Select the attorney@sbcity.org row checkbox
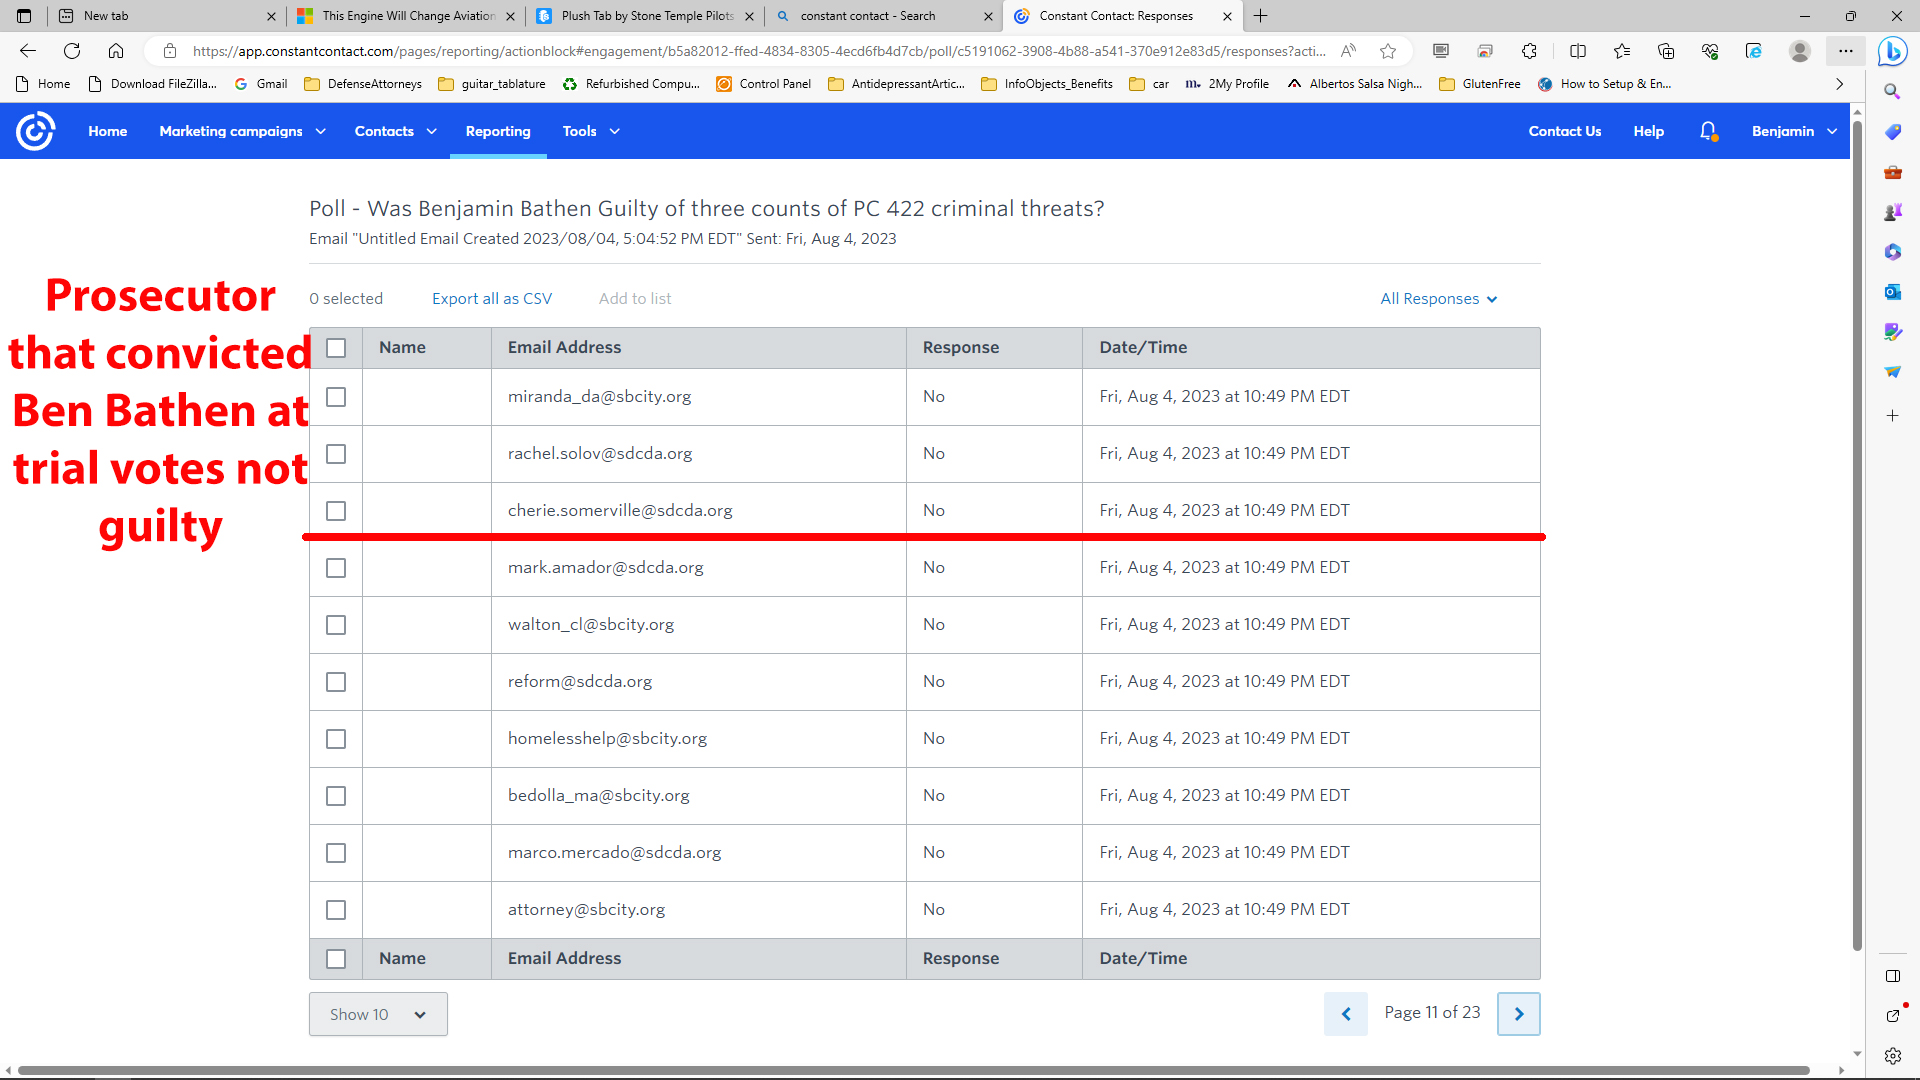 pyautogui.click(x=336, y=910)
